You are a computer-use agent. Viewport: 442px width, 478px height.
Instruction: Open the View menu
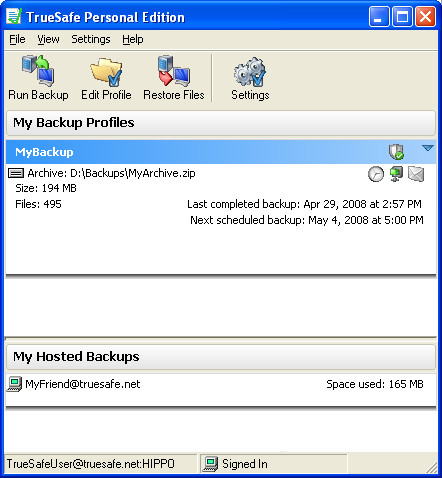[48, 39]
